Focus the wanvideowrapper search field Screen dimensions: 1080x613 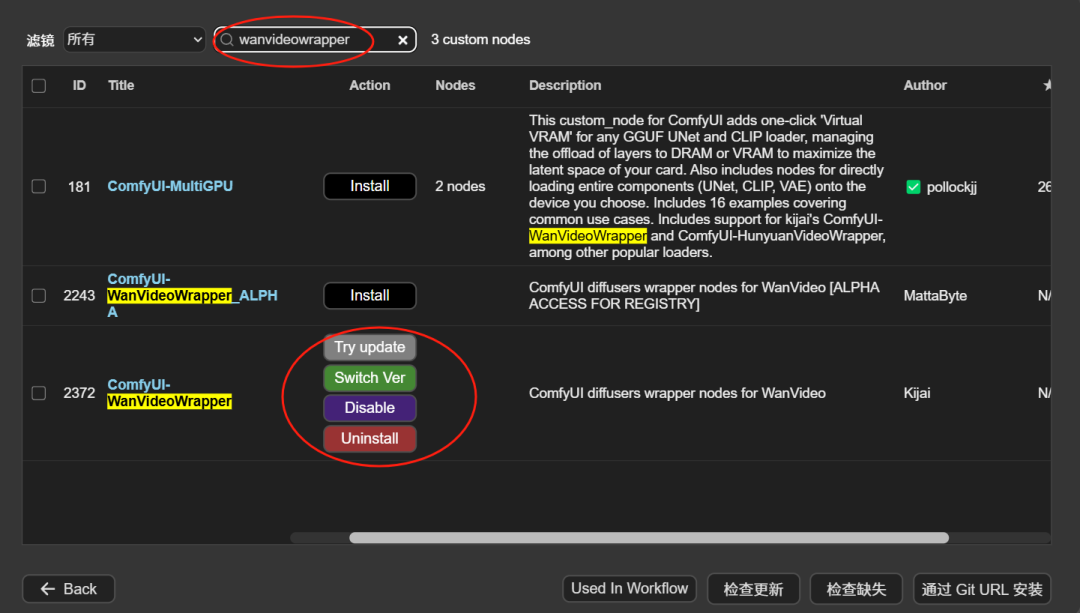(310, 40)
